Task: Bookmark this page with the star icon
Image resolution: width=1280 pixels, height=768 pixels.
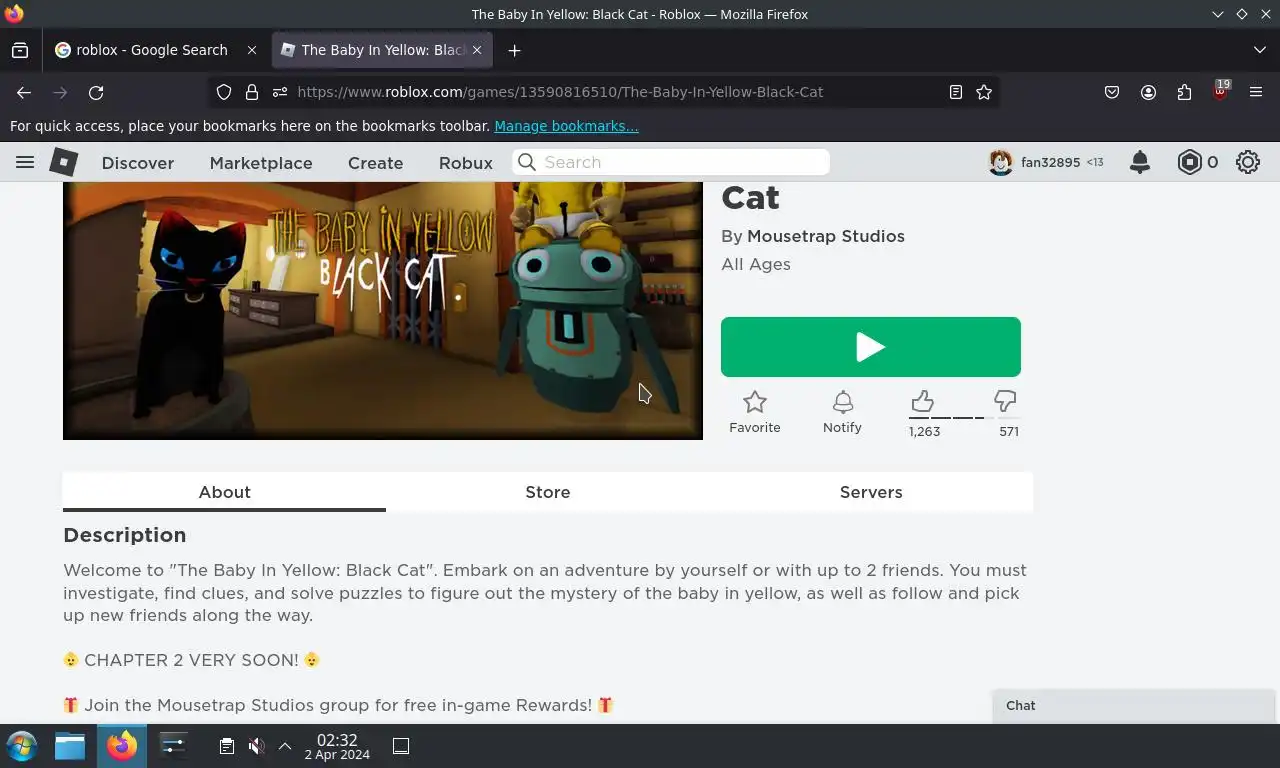Action: [x=984, y=92]
